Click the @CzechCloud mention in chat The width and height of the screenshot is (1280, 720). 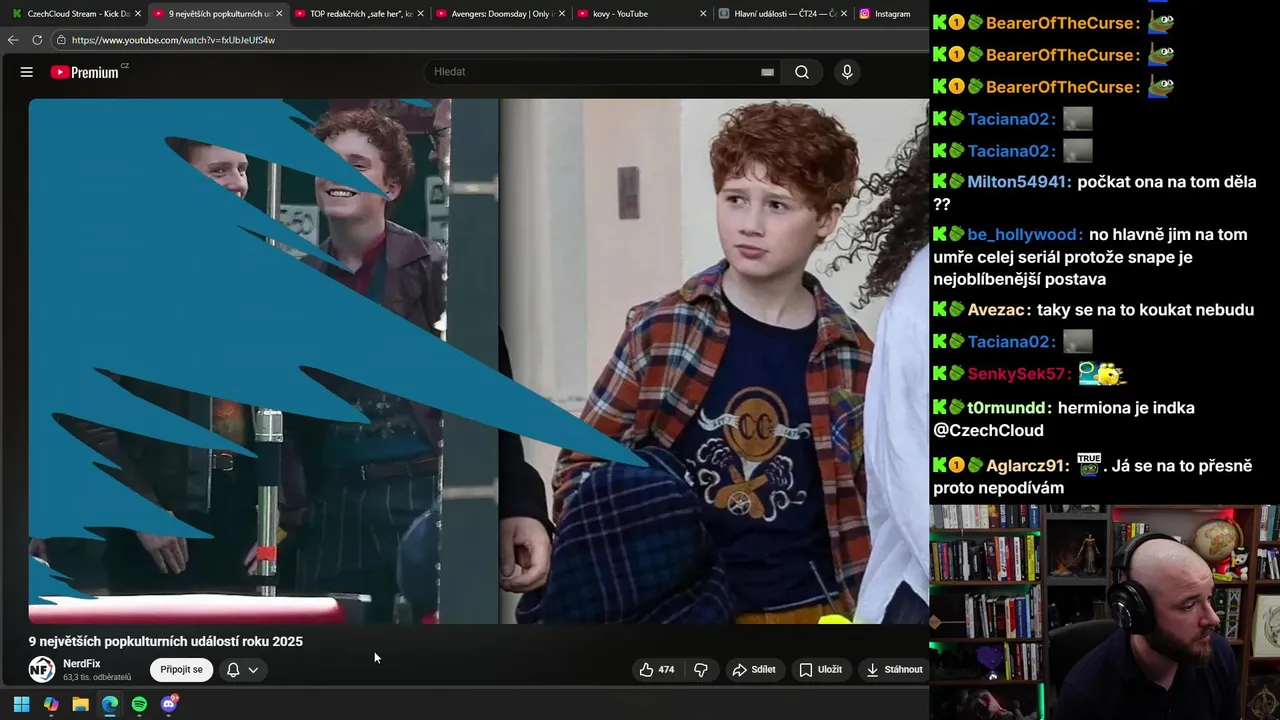pos(988,431)
